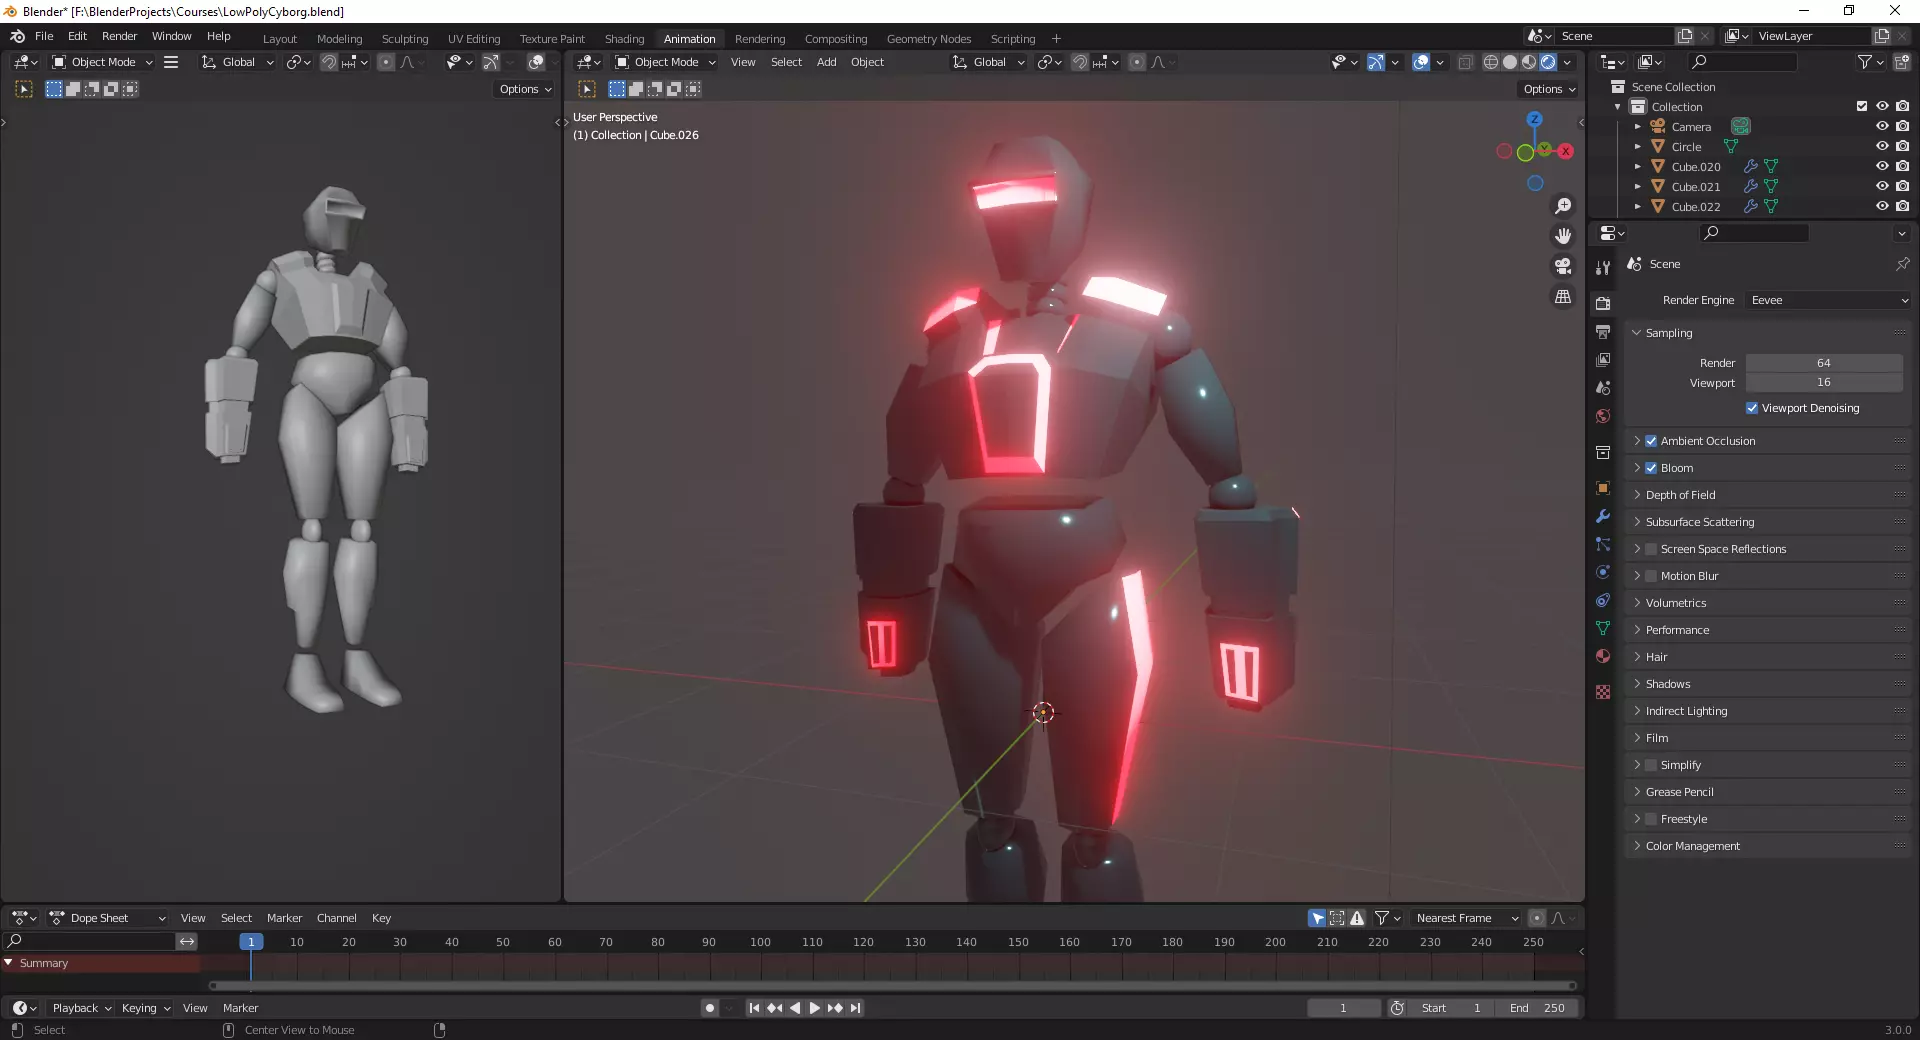Viewport: 1920px width, 1040px height.
Task: Disable the Viewport Denoising checkbox
Action: pyautogui.click(x=1752, y=408)
